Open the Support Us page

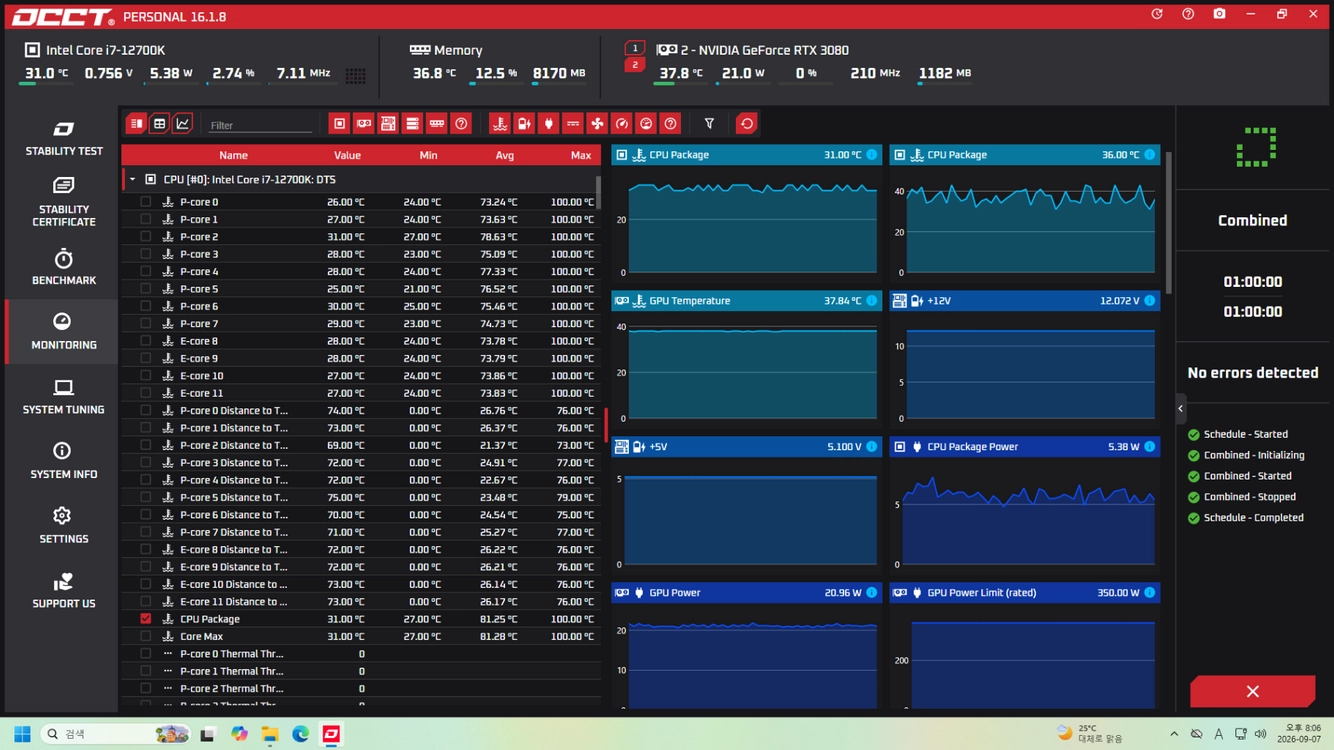click(x=64, y=590)
